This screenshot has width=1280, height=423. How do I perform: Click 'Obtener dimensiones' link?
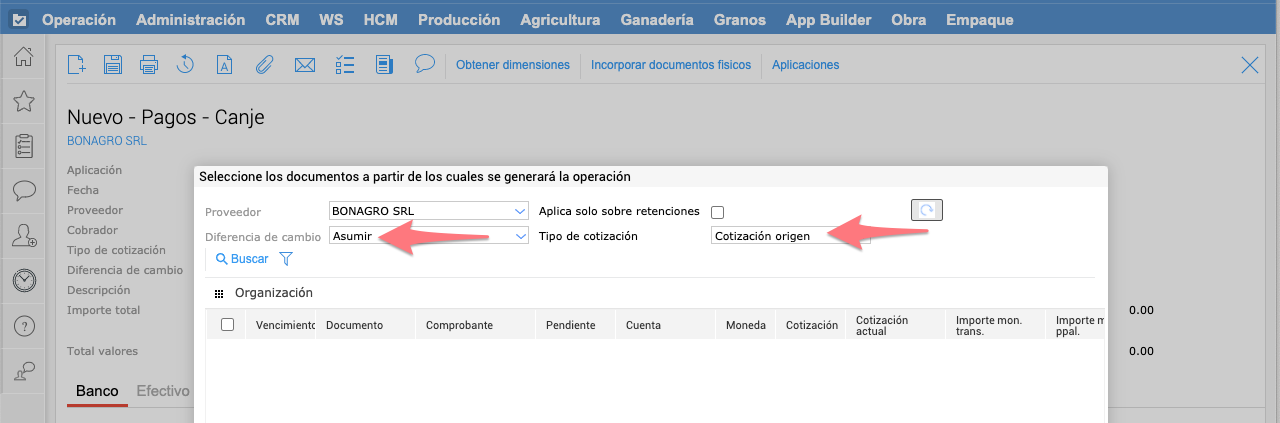point(512,65)
